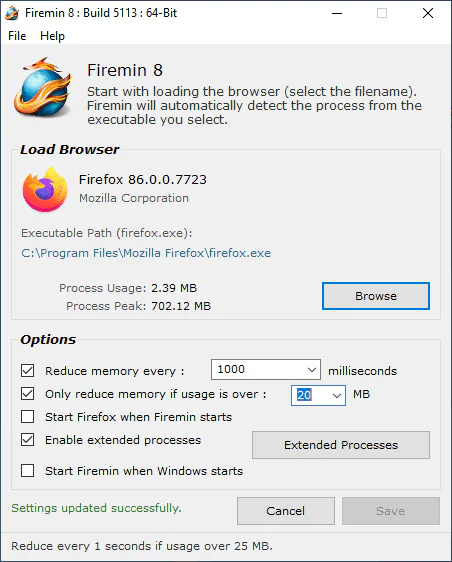The width and height of the screenshot is (452, 562).
Task: Click the large Firemin globe logo
Action: [x=43, y=87]
